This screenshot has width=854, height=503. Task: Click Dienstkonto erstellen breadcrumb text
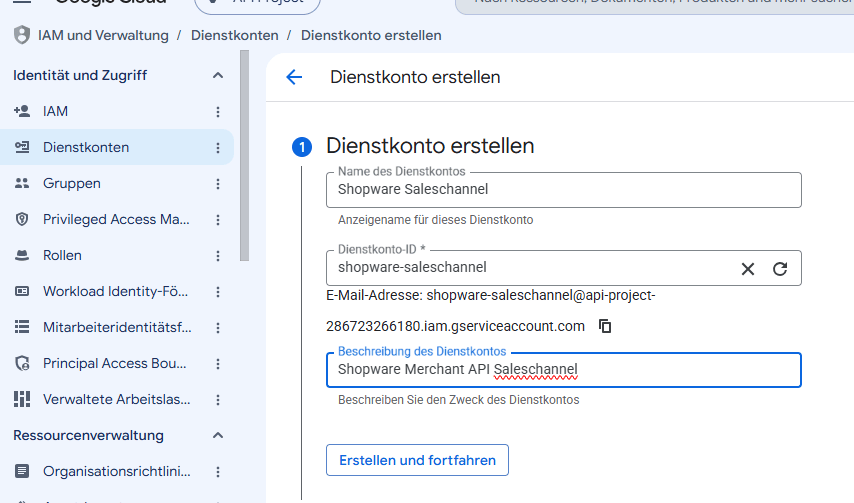coord(371,35)
